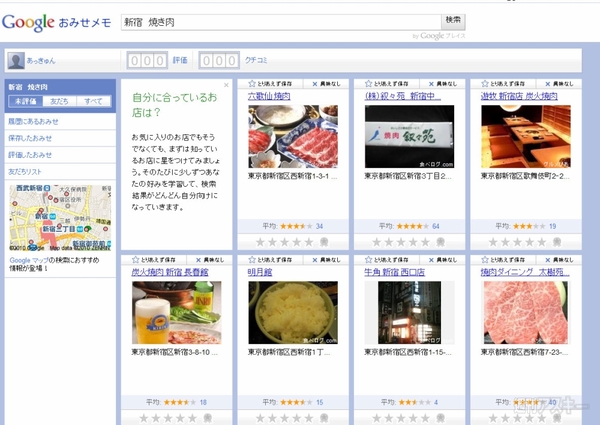Click the gray bad-rating icon for 六歌仙 焼肉
The width and height of the screenshot is (600, 425).
(x=324, y=242)
